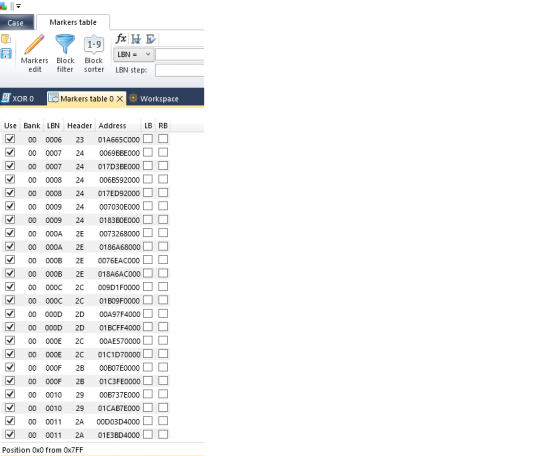Viewport: 550px width, 456px height.
Task: Check LB box for address 007030E000
Action: coord(148,206)
